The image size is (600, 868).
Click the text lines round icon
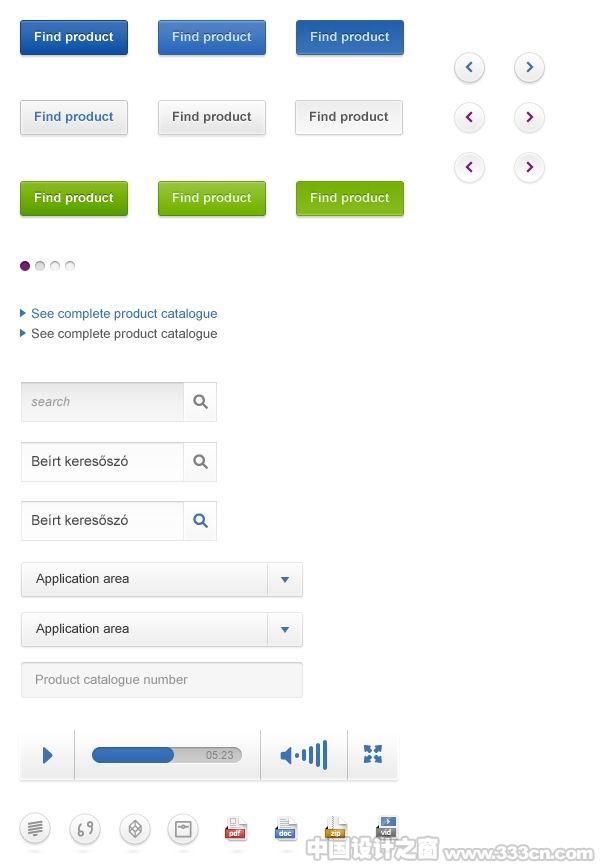tap(35, 829)
